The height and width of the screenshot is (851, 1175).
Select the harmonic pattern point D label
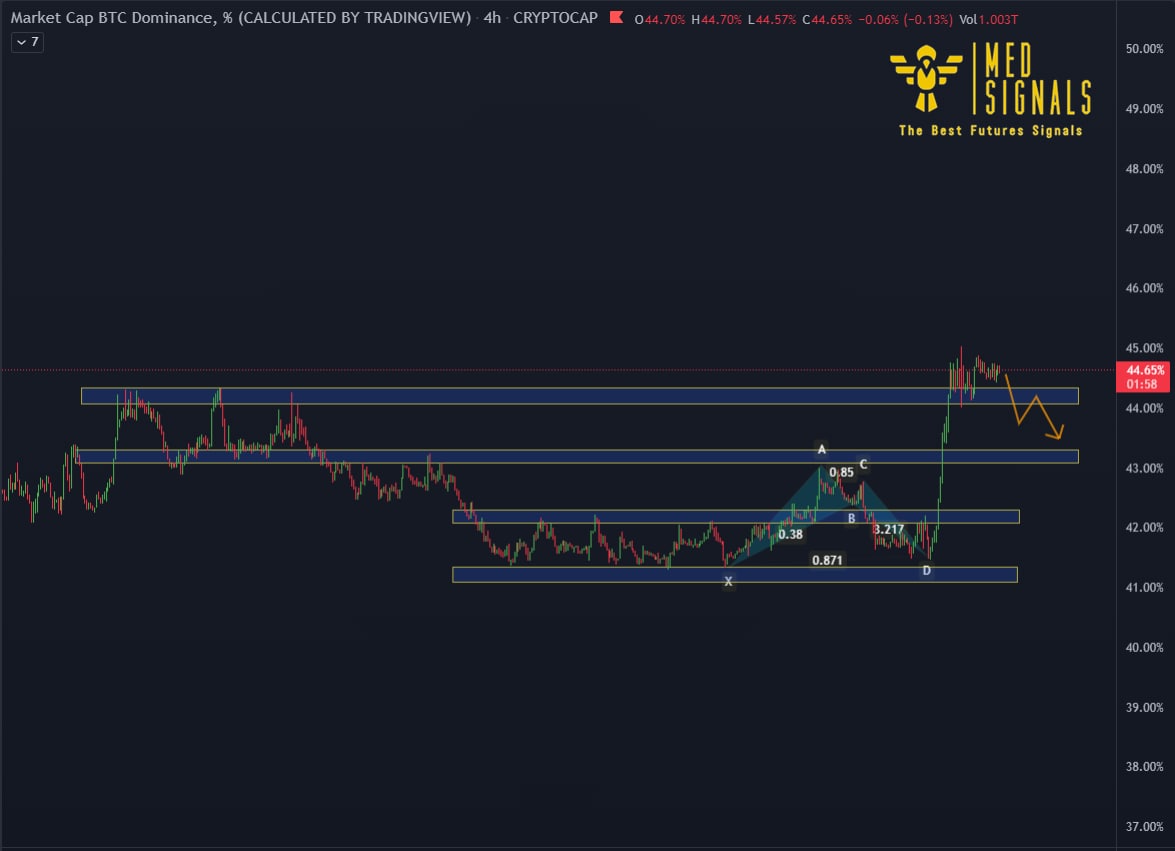click(x=927, y=570)
